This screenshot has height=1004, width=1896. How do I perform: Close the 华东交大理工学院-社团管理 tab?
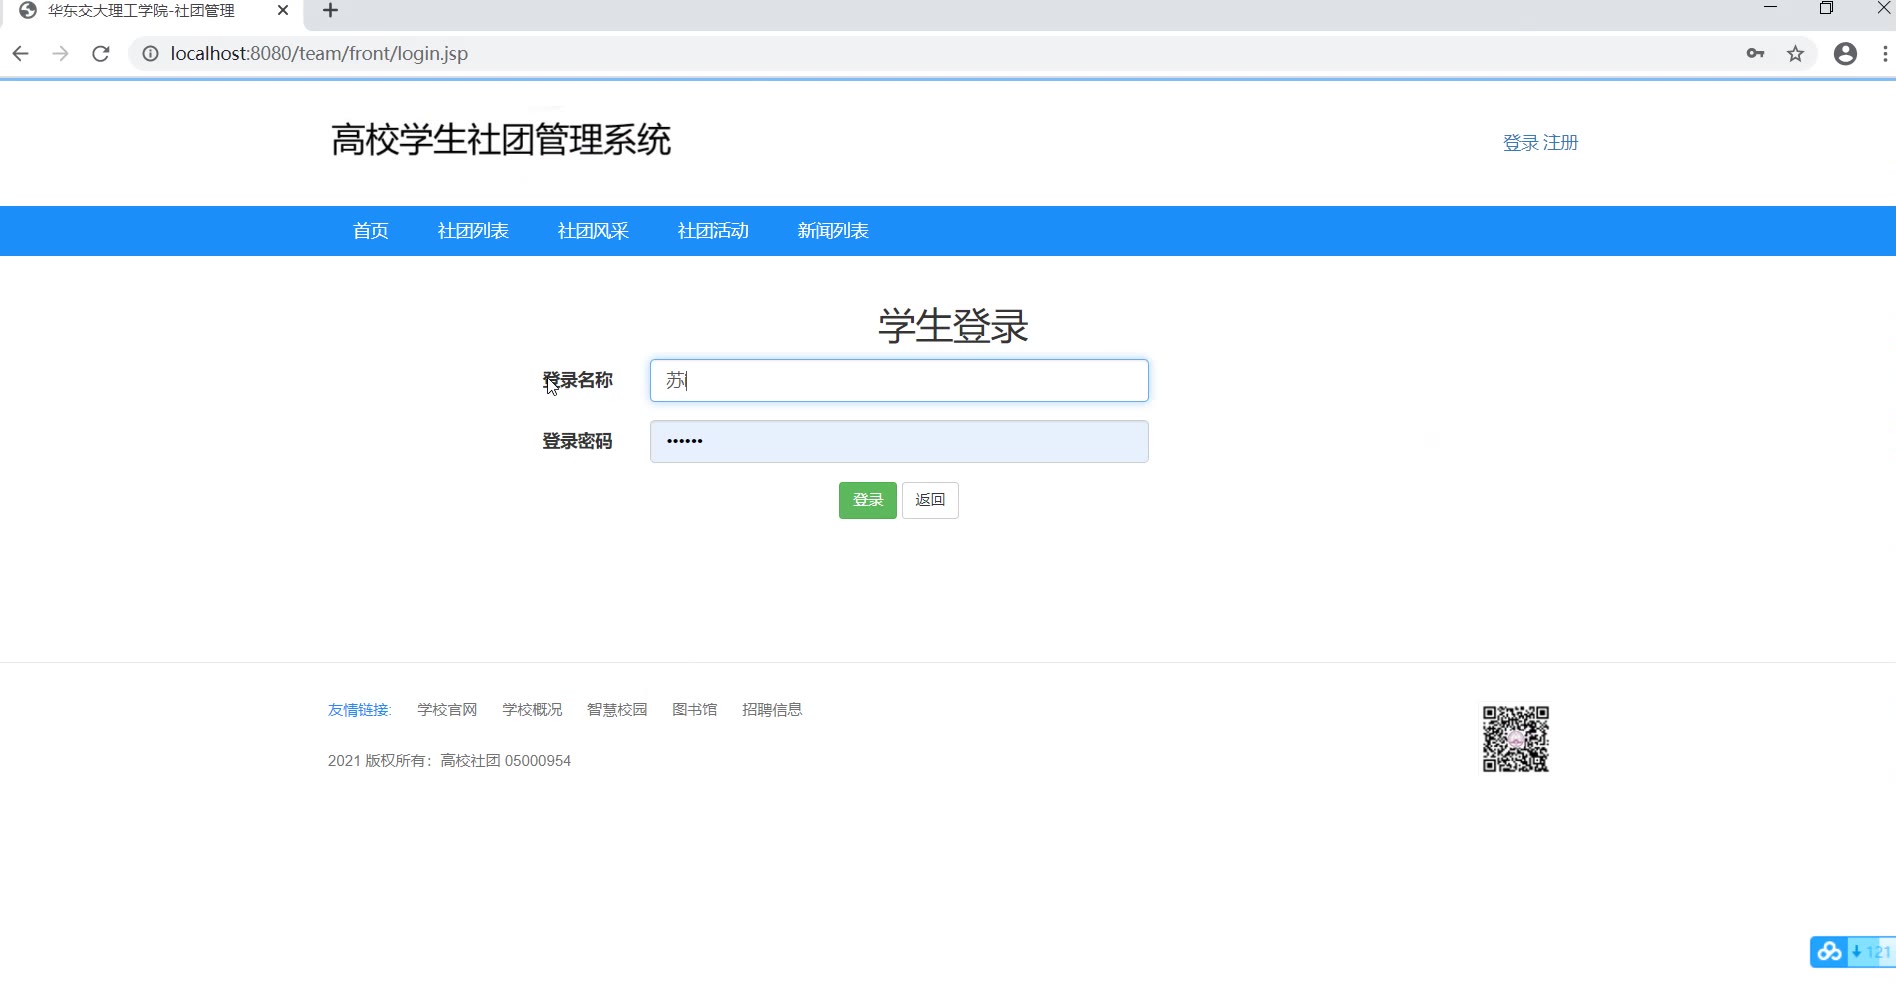[283, 11]
